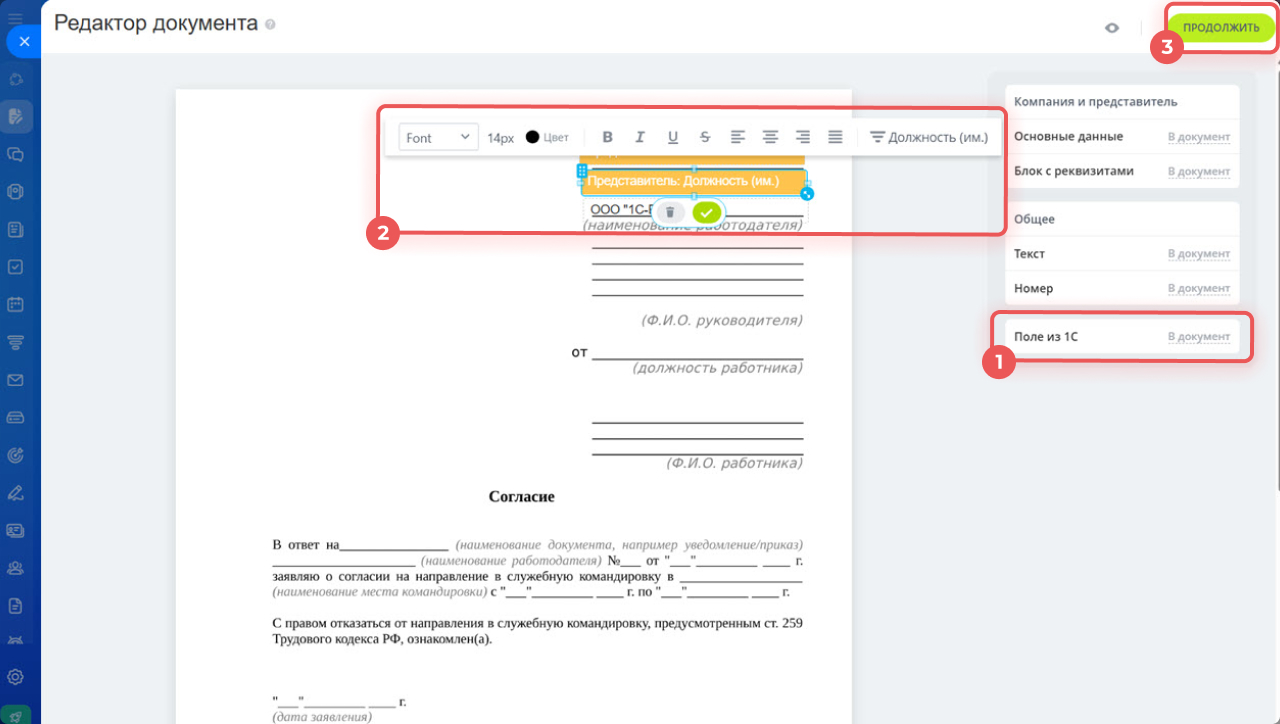This screenshot has width=1280, height=724.
Task: Align field text right
Action: point(803,138)
